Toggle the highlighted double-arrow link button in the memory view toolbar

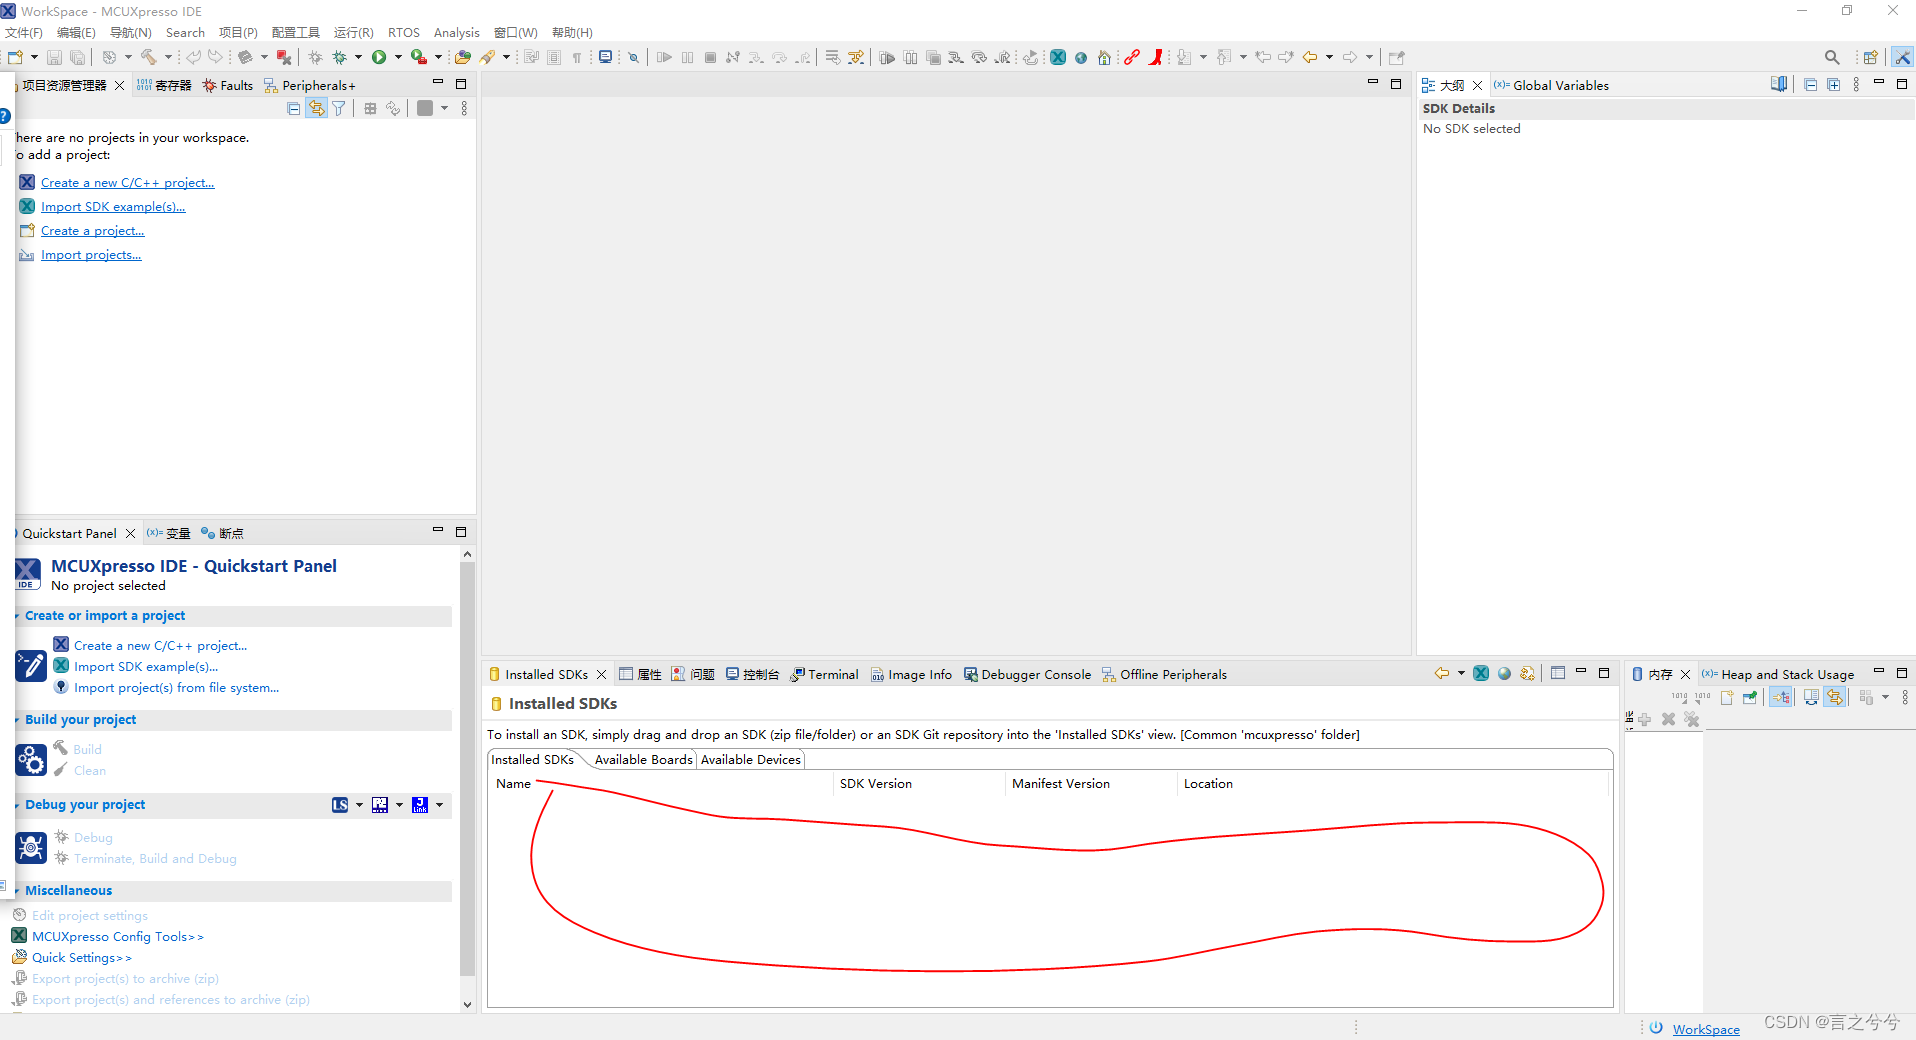pyautogui.click(x=1835, y=697)
